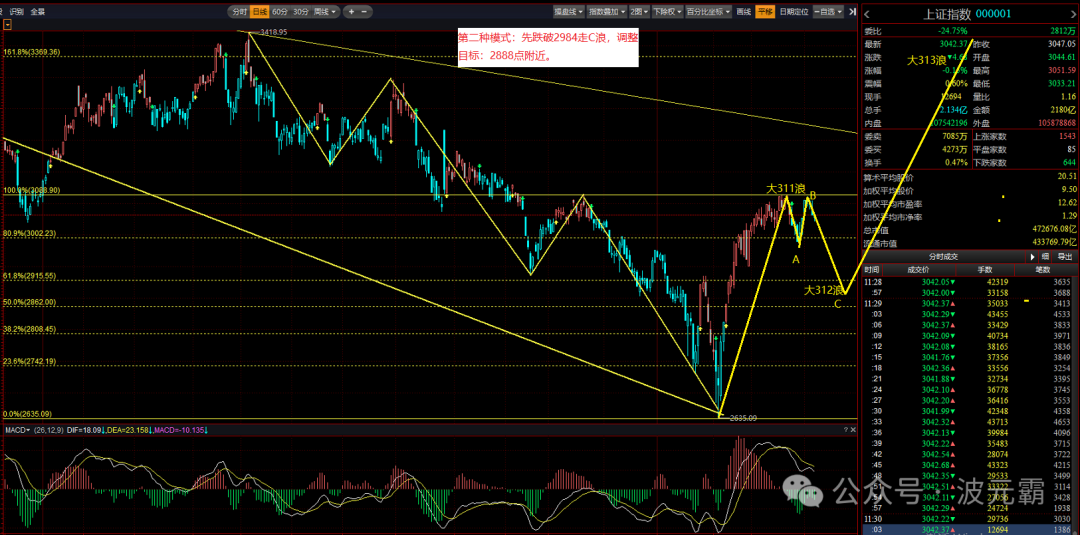Click the 流通市值 row label
Image resolution: width=1080 pixels, height=535 pixels.
[878, 242]
